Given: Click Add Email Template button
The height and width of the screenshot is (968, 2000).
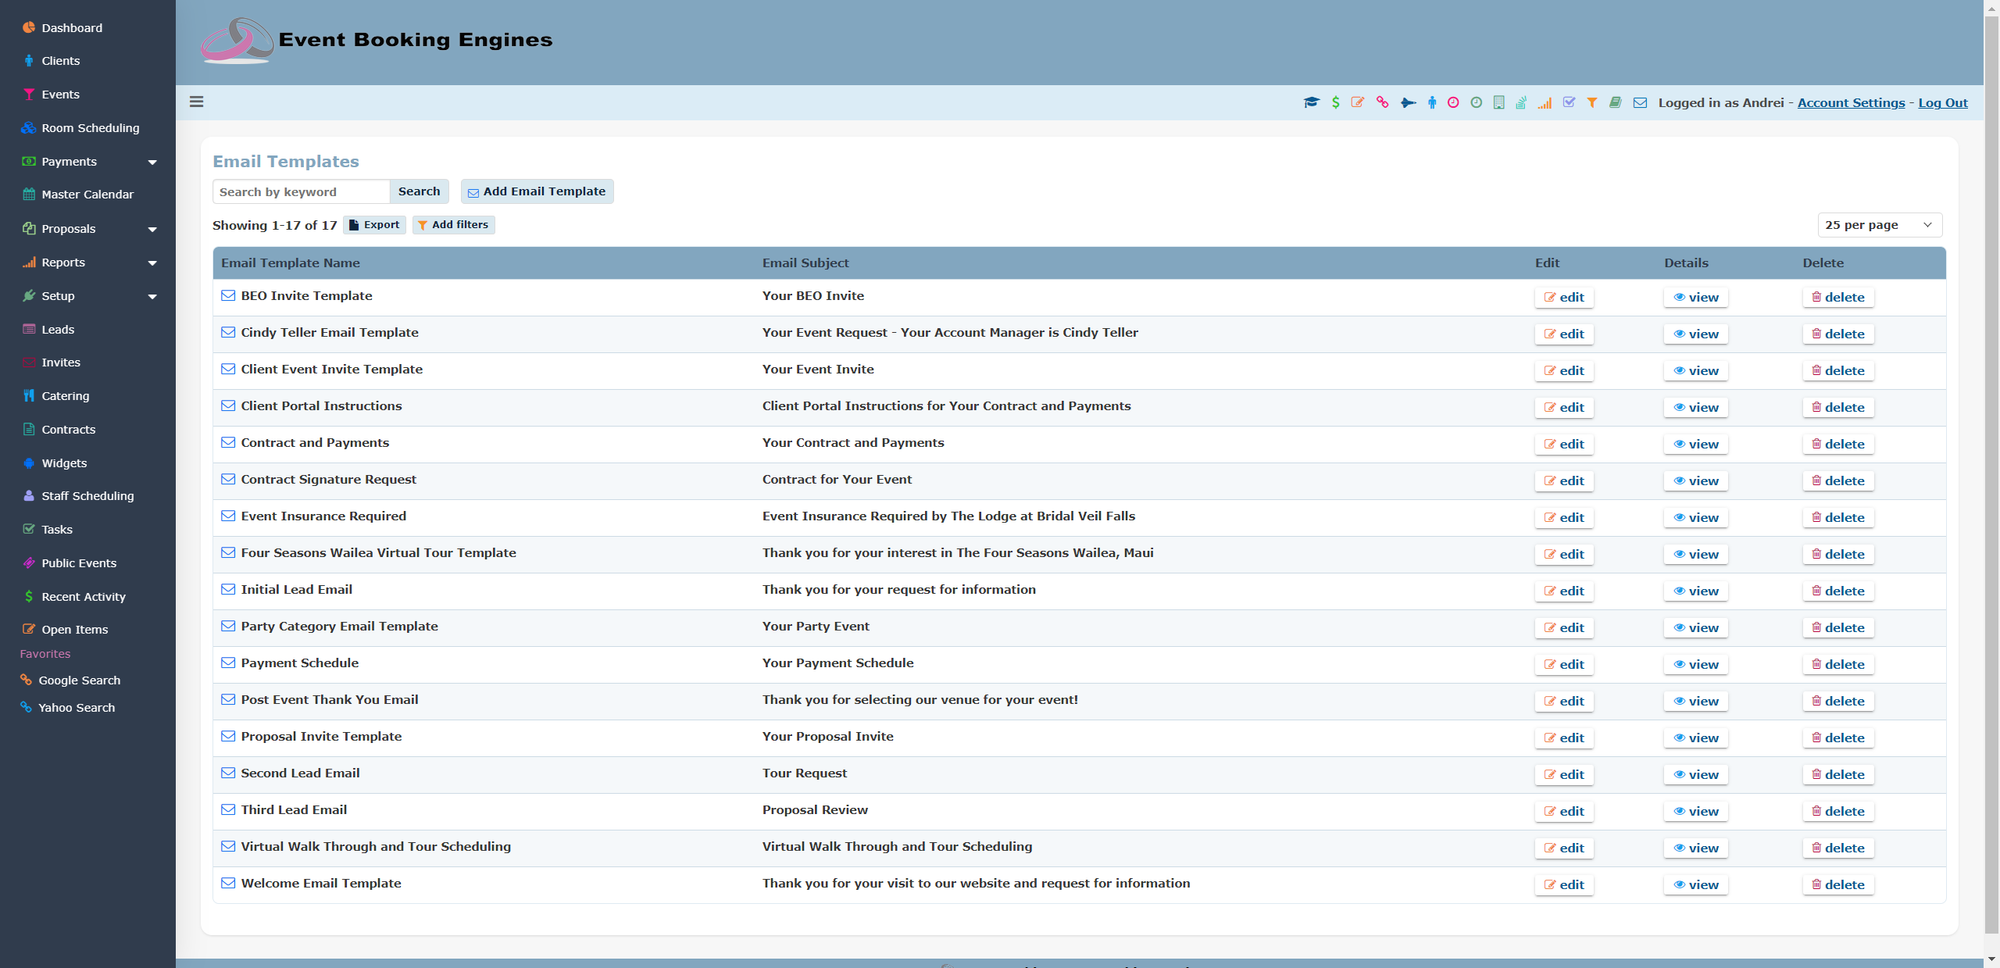Looking at the screenshot, I should (x=537, y=191).
